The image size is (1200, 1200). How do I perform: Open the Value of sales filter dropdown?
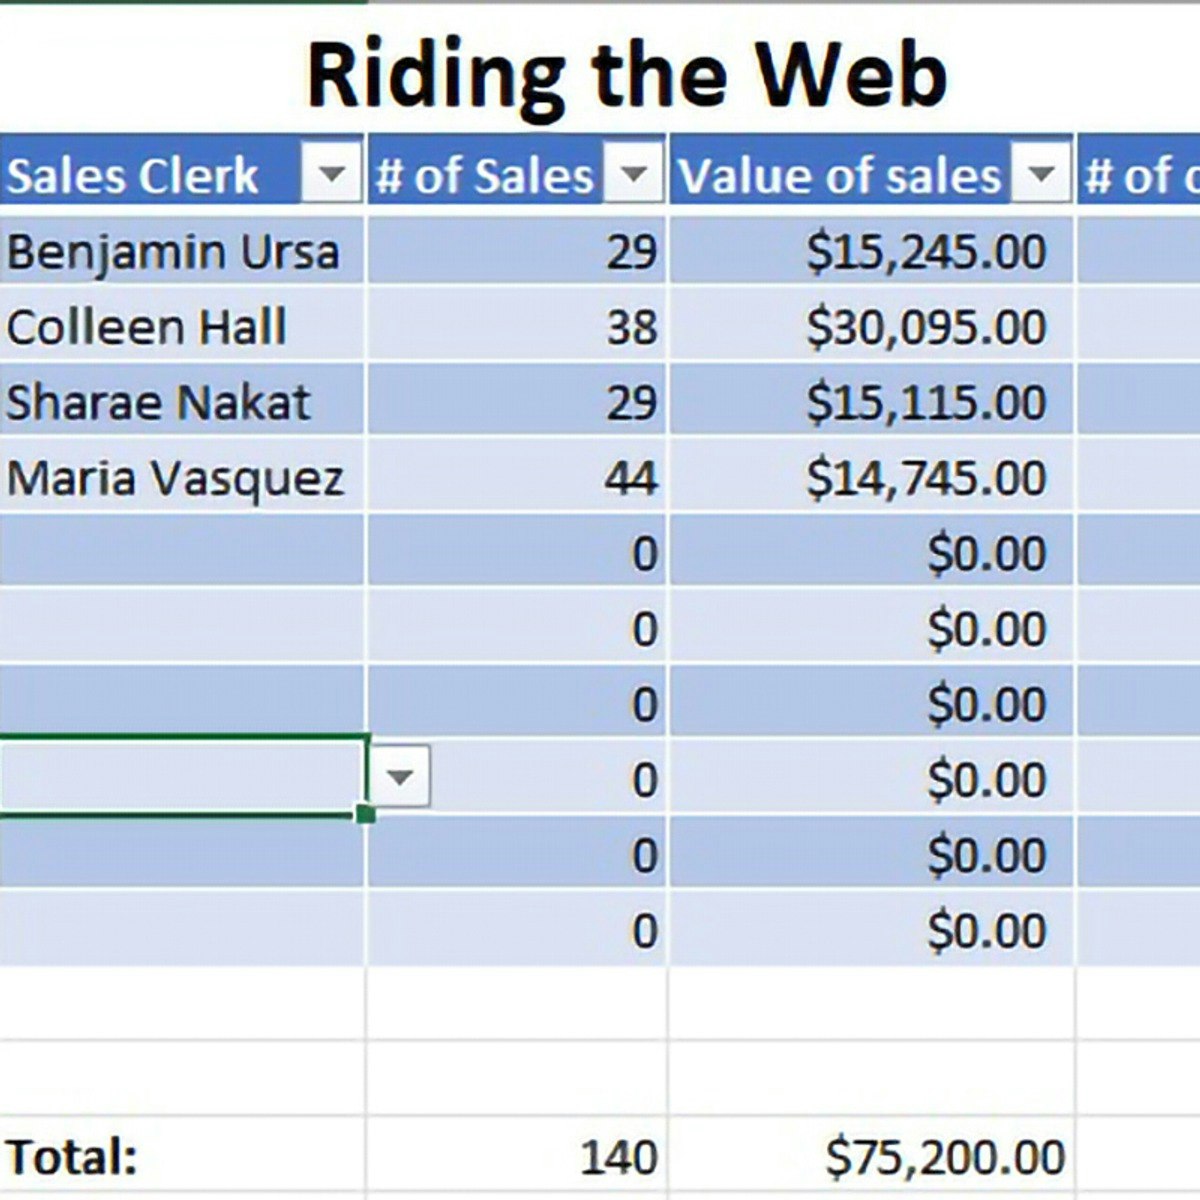coord(1041,176)
